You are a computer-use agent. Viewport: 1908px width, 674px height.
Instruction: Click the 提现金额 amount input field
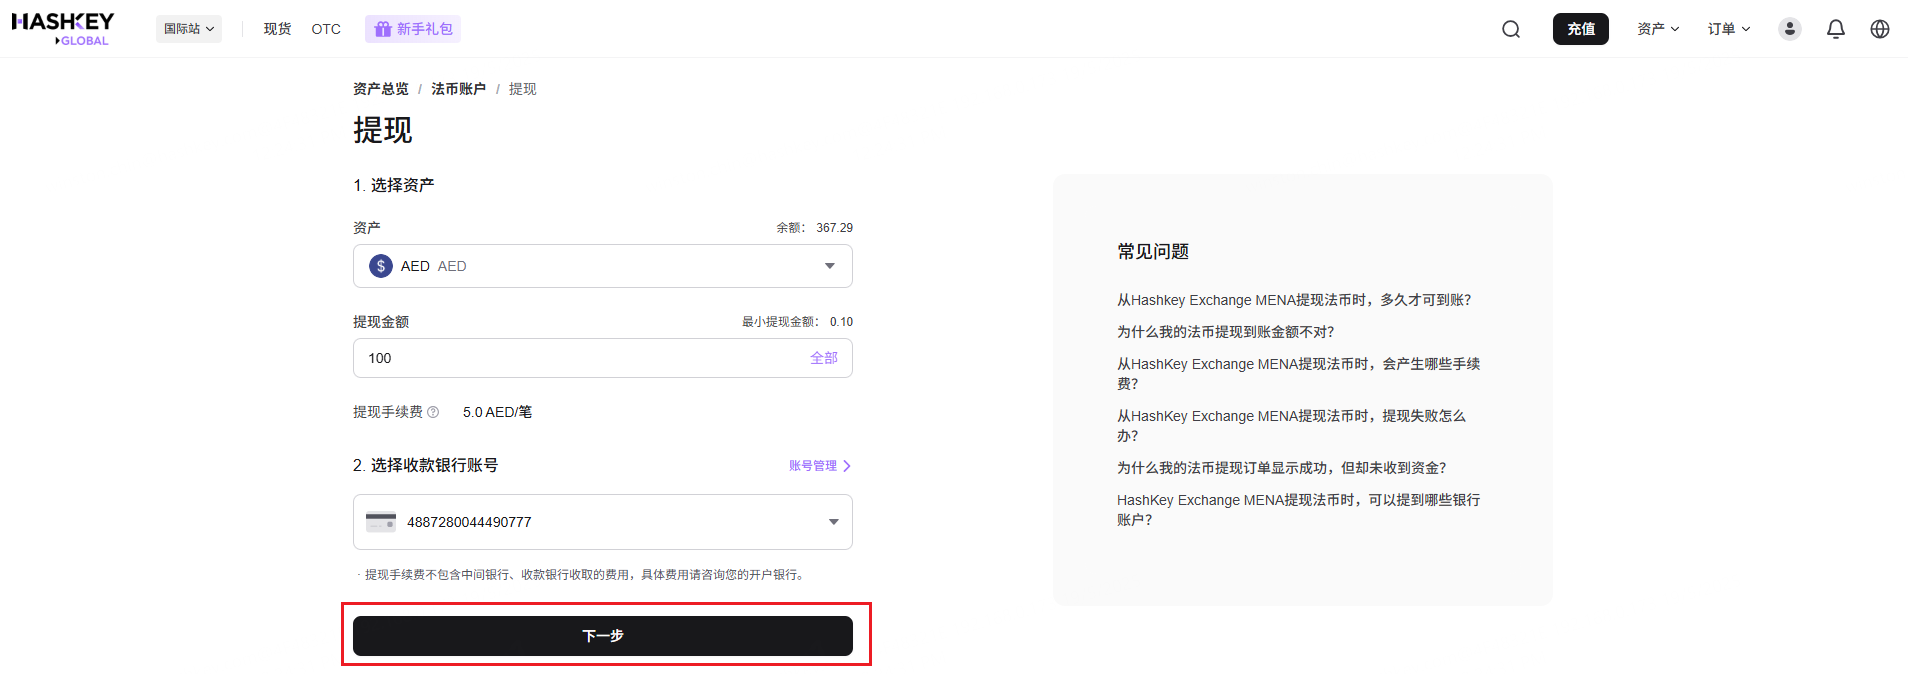(580, 358)
